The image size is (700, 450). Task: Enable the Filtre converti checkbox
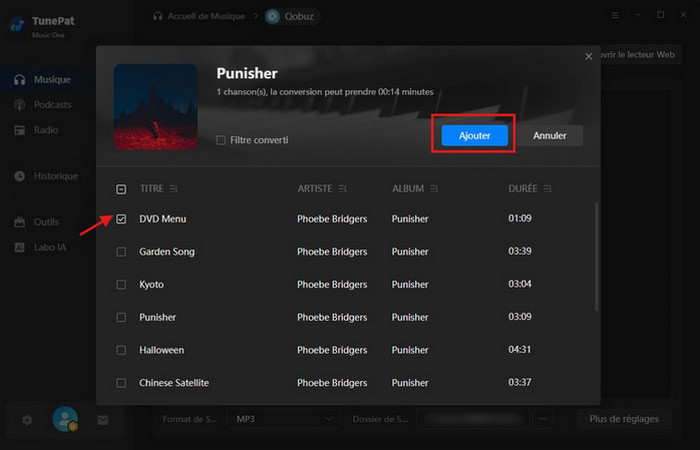pyautogui.click(x=221, y=140)
